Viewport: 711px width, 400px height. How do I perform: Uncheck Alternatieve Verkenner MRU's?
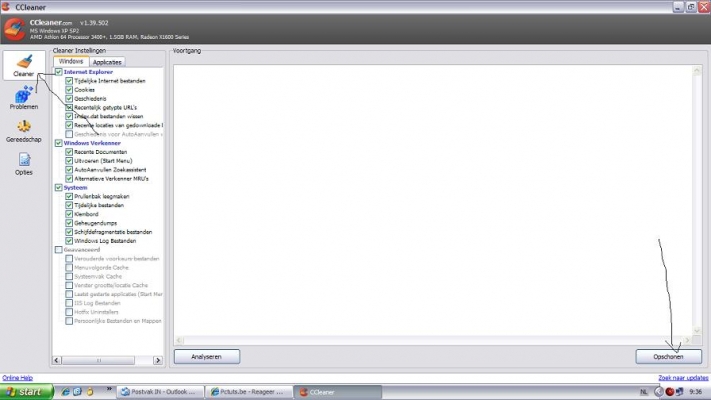[x=69, y=179]
